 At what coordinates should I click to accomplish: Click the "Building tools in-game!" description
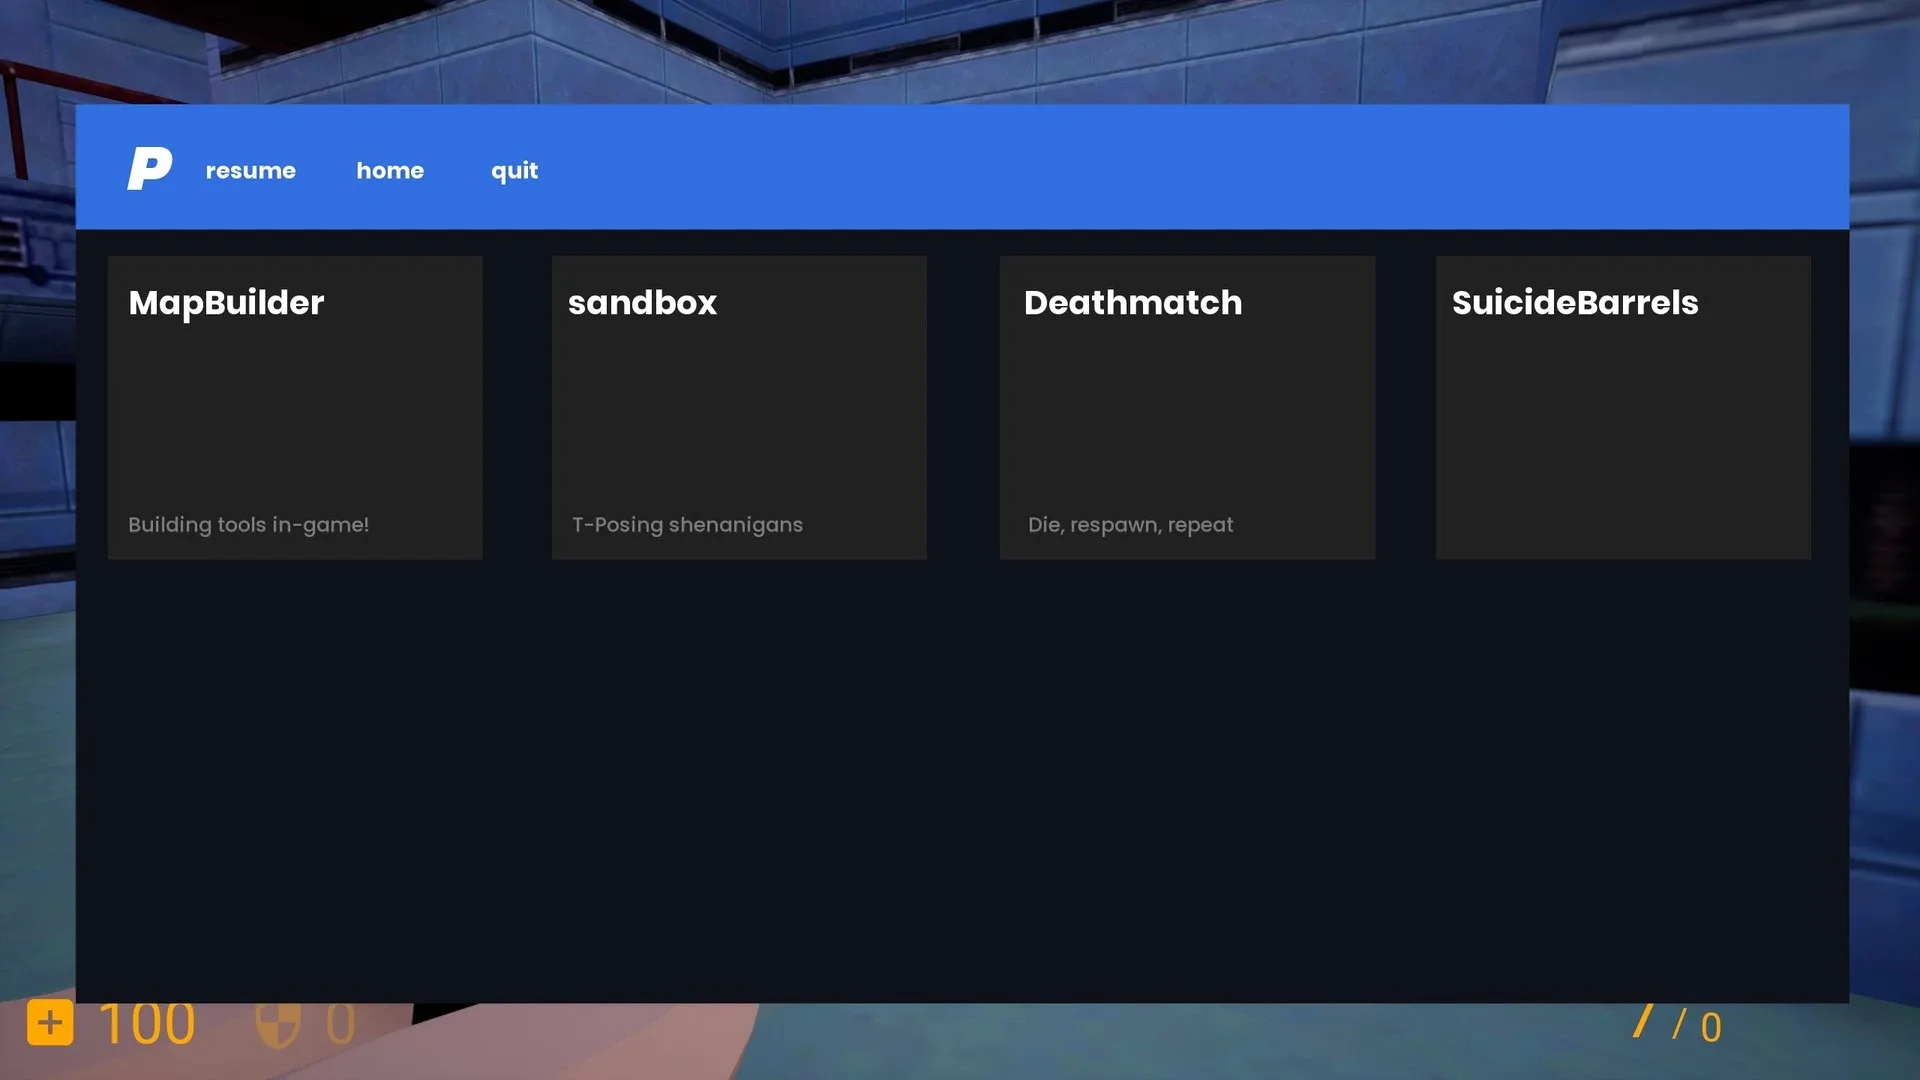click(x=248, y=525)
